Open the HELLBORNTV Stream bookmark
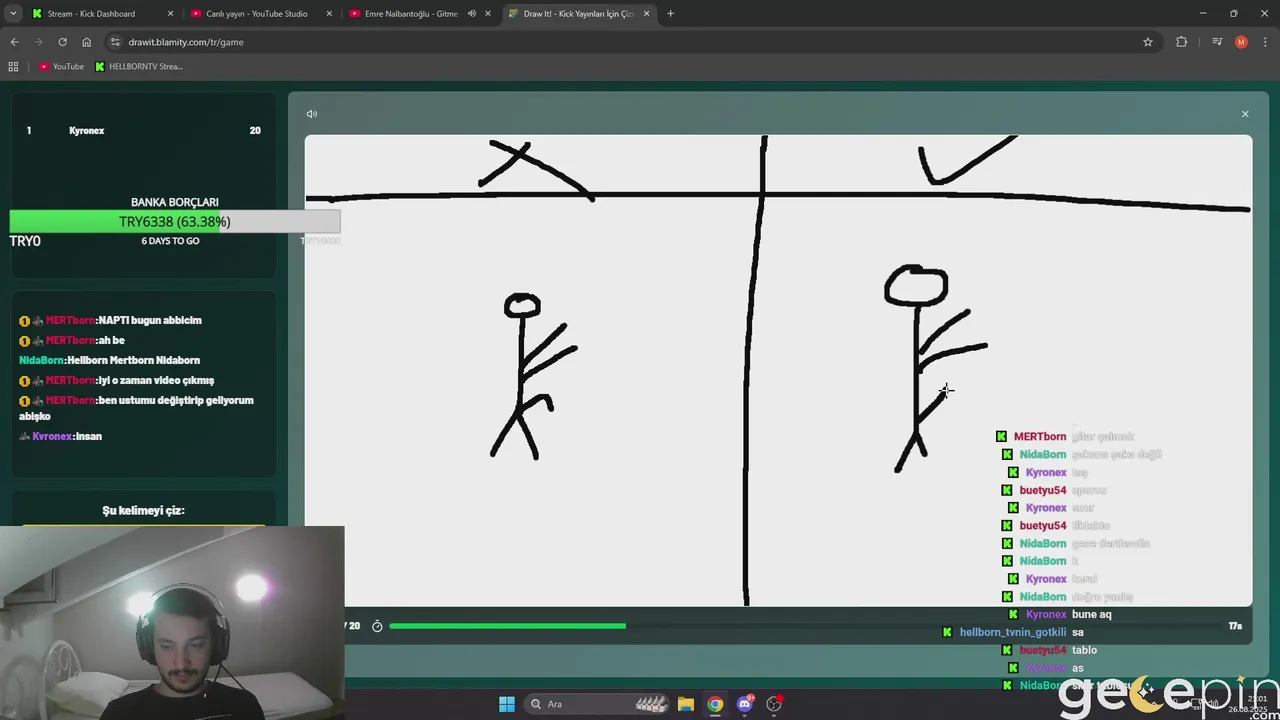This screenshot has height=720, width=1280. (139, 66)
